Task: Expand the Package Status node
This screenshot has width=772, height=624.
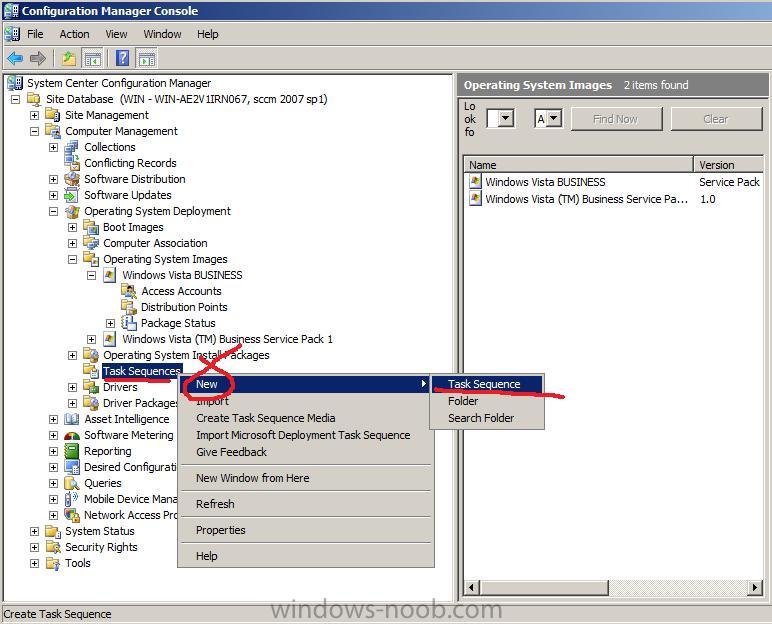Action: pyautogui.click(x=110, y=323)
